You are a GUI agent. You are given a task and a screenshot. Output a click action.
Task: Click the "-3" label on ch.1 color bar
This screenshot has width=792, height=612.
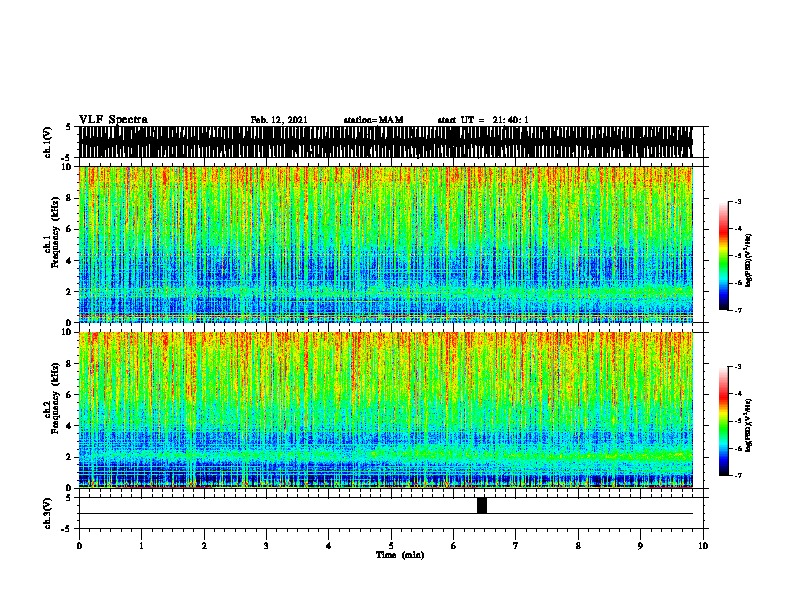[738, 201]
